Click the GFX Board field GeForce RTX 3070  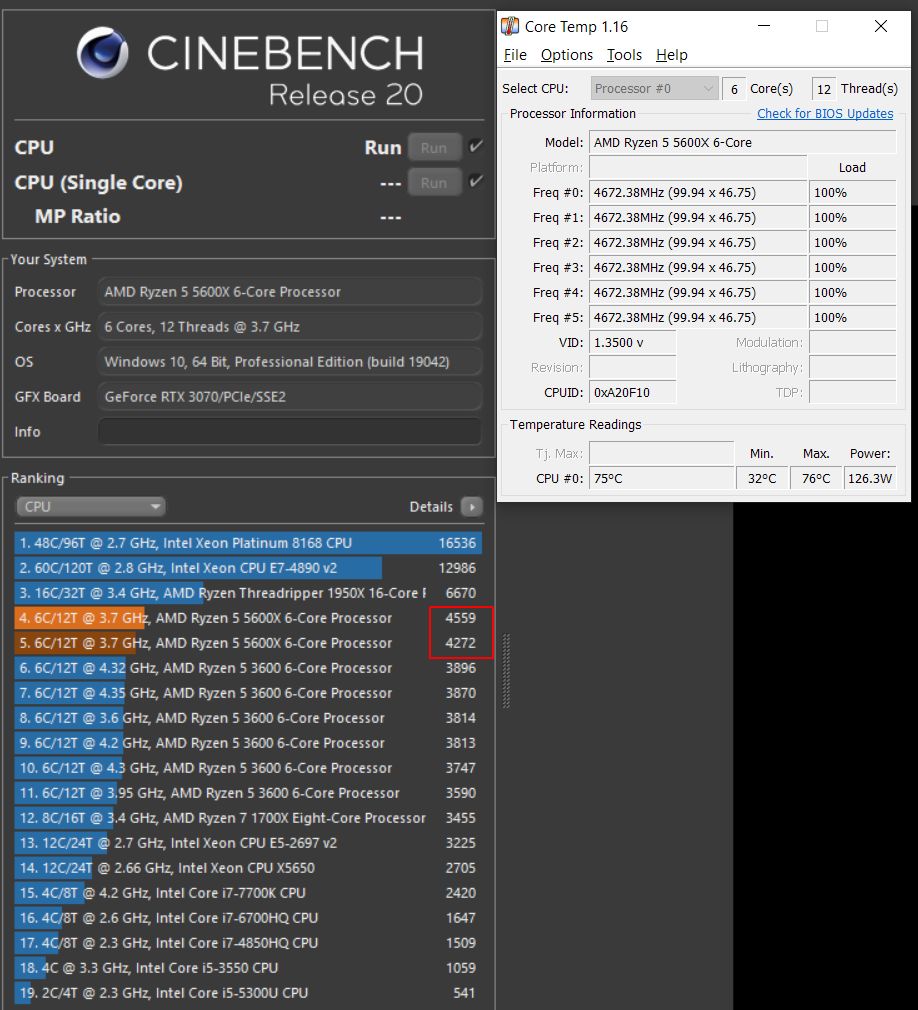tap(290, 397)
